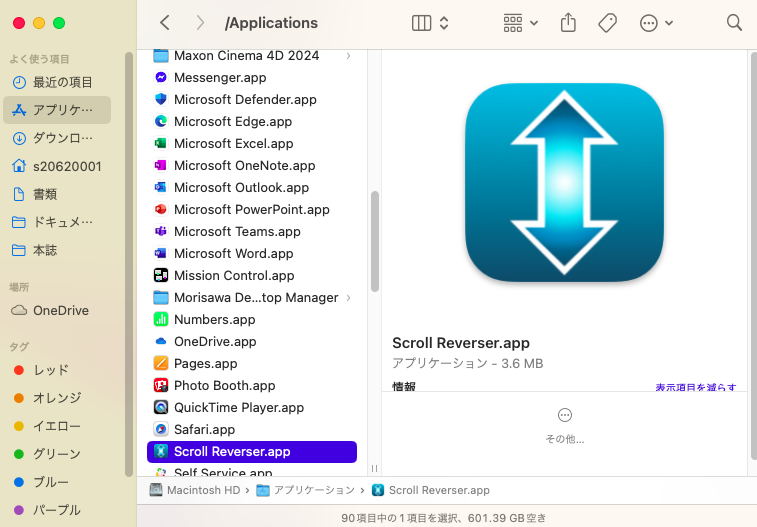Expand Morisawa Desktop Manager folder chevron
757x527 pixels.
[x=348, y=298]
